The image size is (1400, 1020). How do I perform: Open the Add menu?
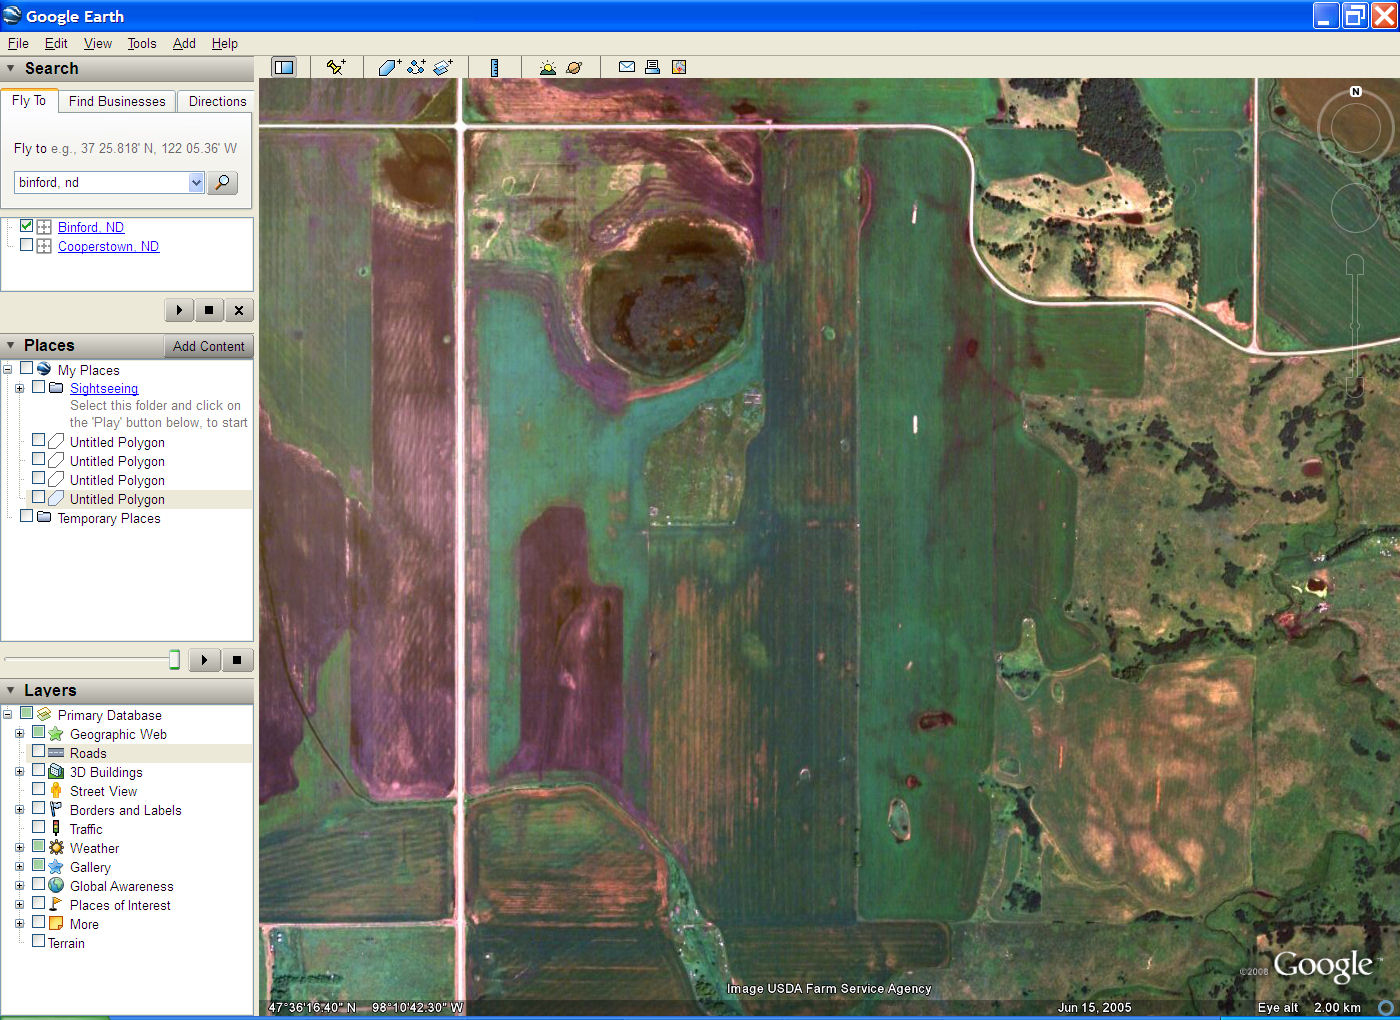click(184, 43)
